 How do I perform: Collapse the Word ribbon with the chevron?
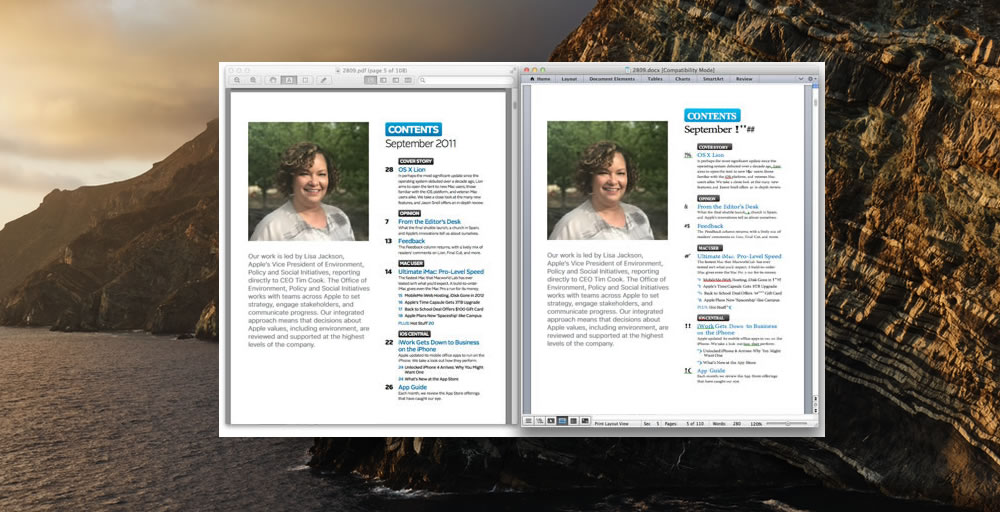801,79
